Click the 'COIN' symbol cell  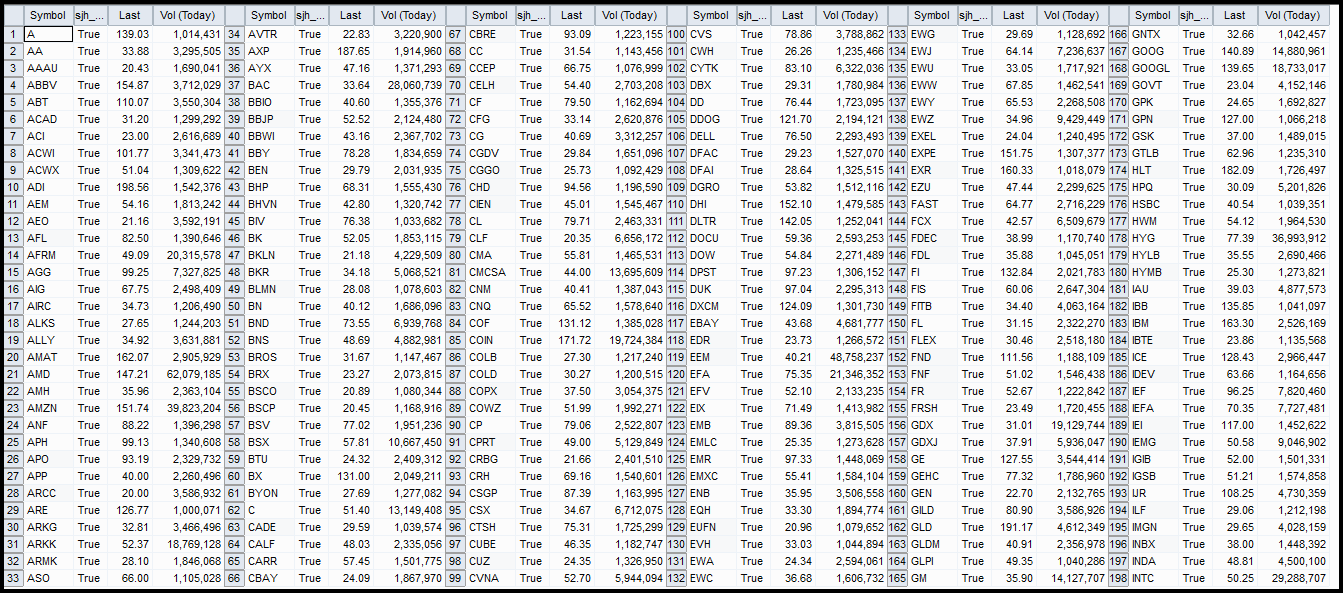pyautogui.click(x=490, y=340)
